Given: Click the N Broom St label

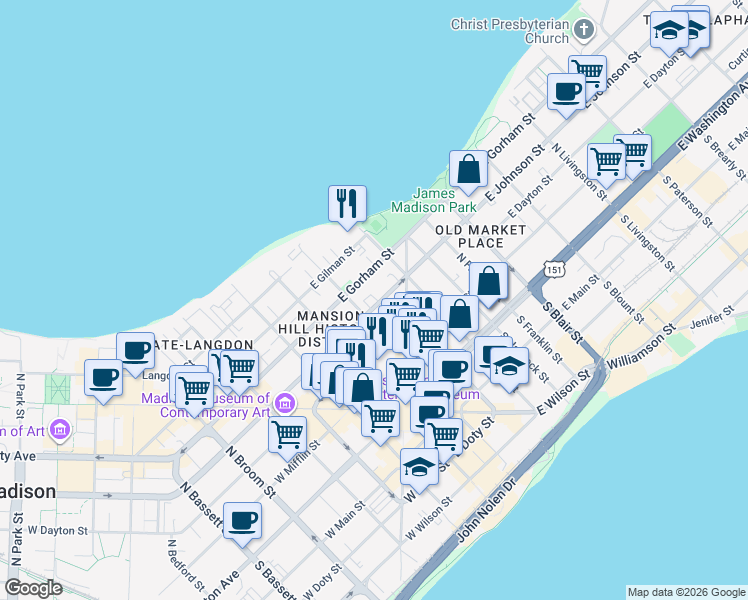Looking at the screenshot, I should coord(251,472).
